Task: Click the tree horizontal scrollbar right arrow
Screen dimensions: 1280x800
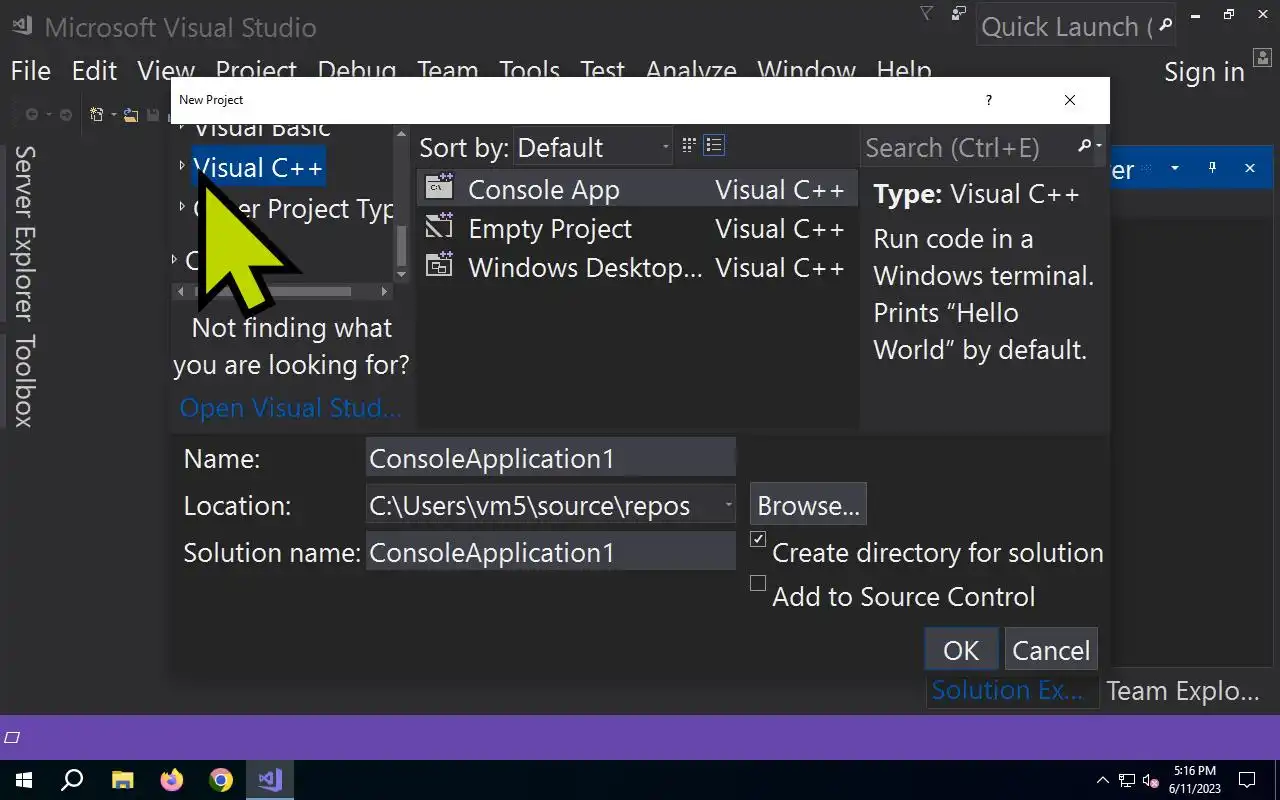Action: click(x=384, y=291)
